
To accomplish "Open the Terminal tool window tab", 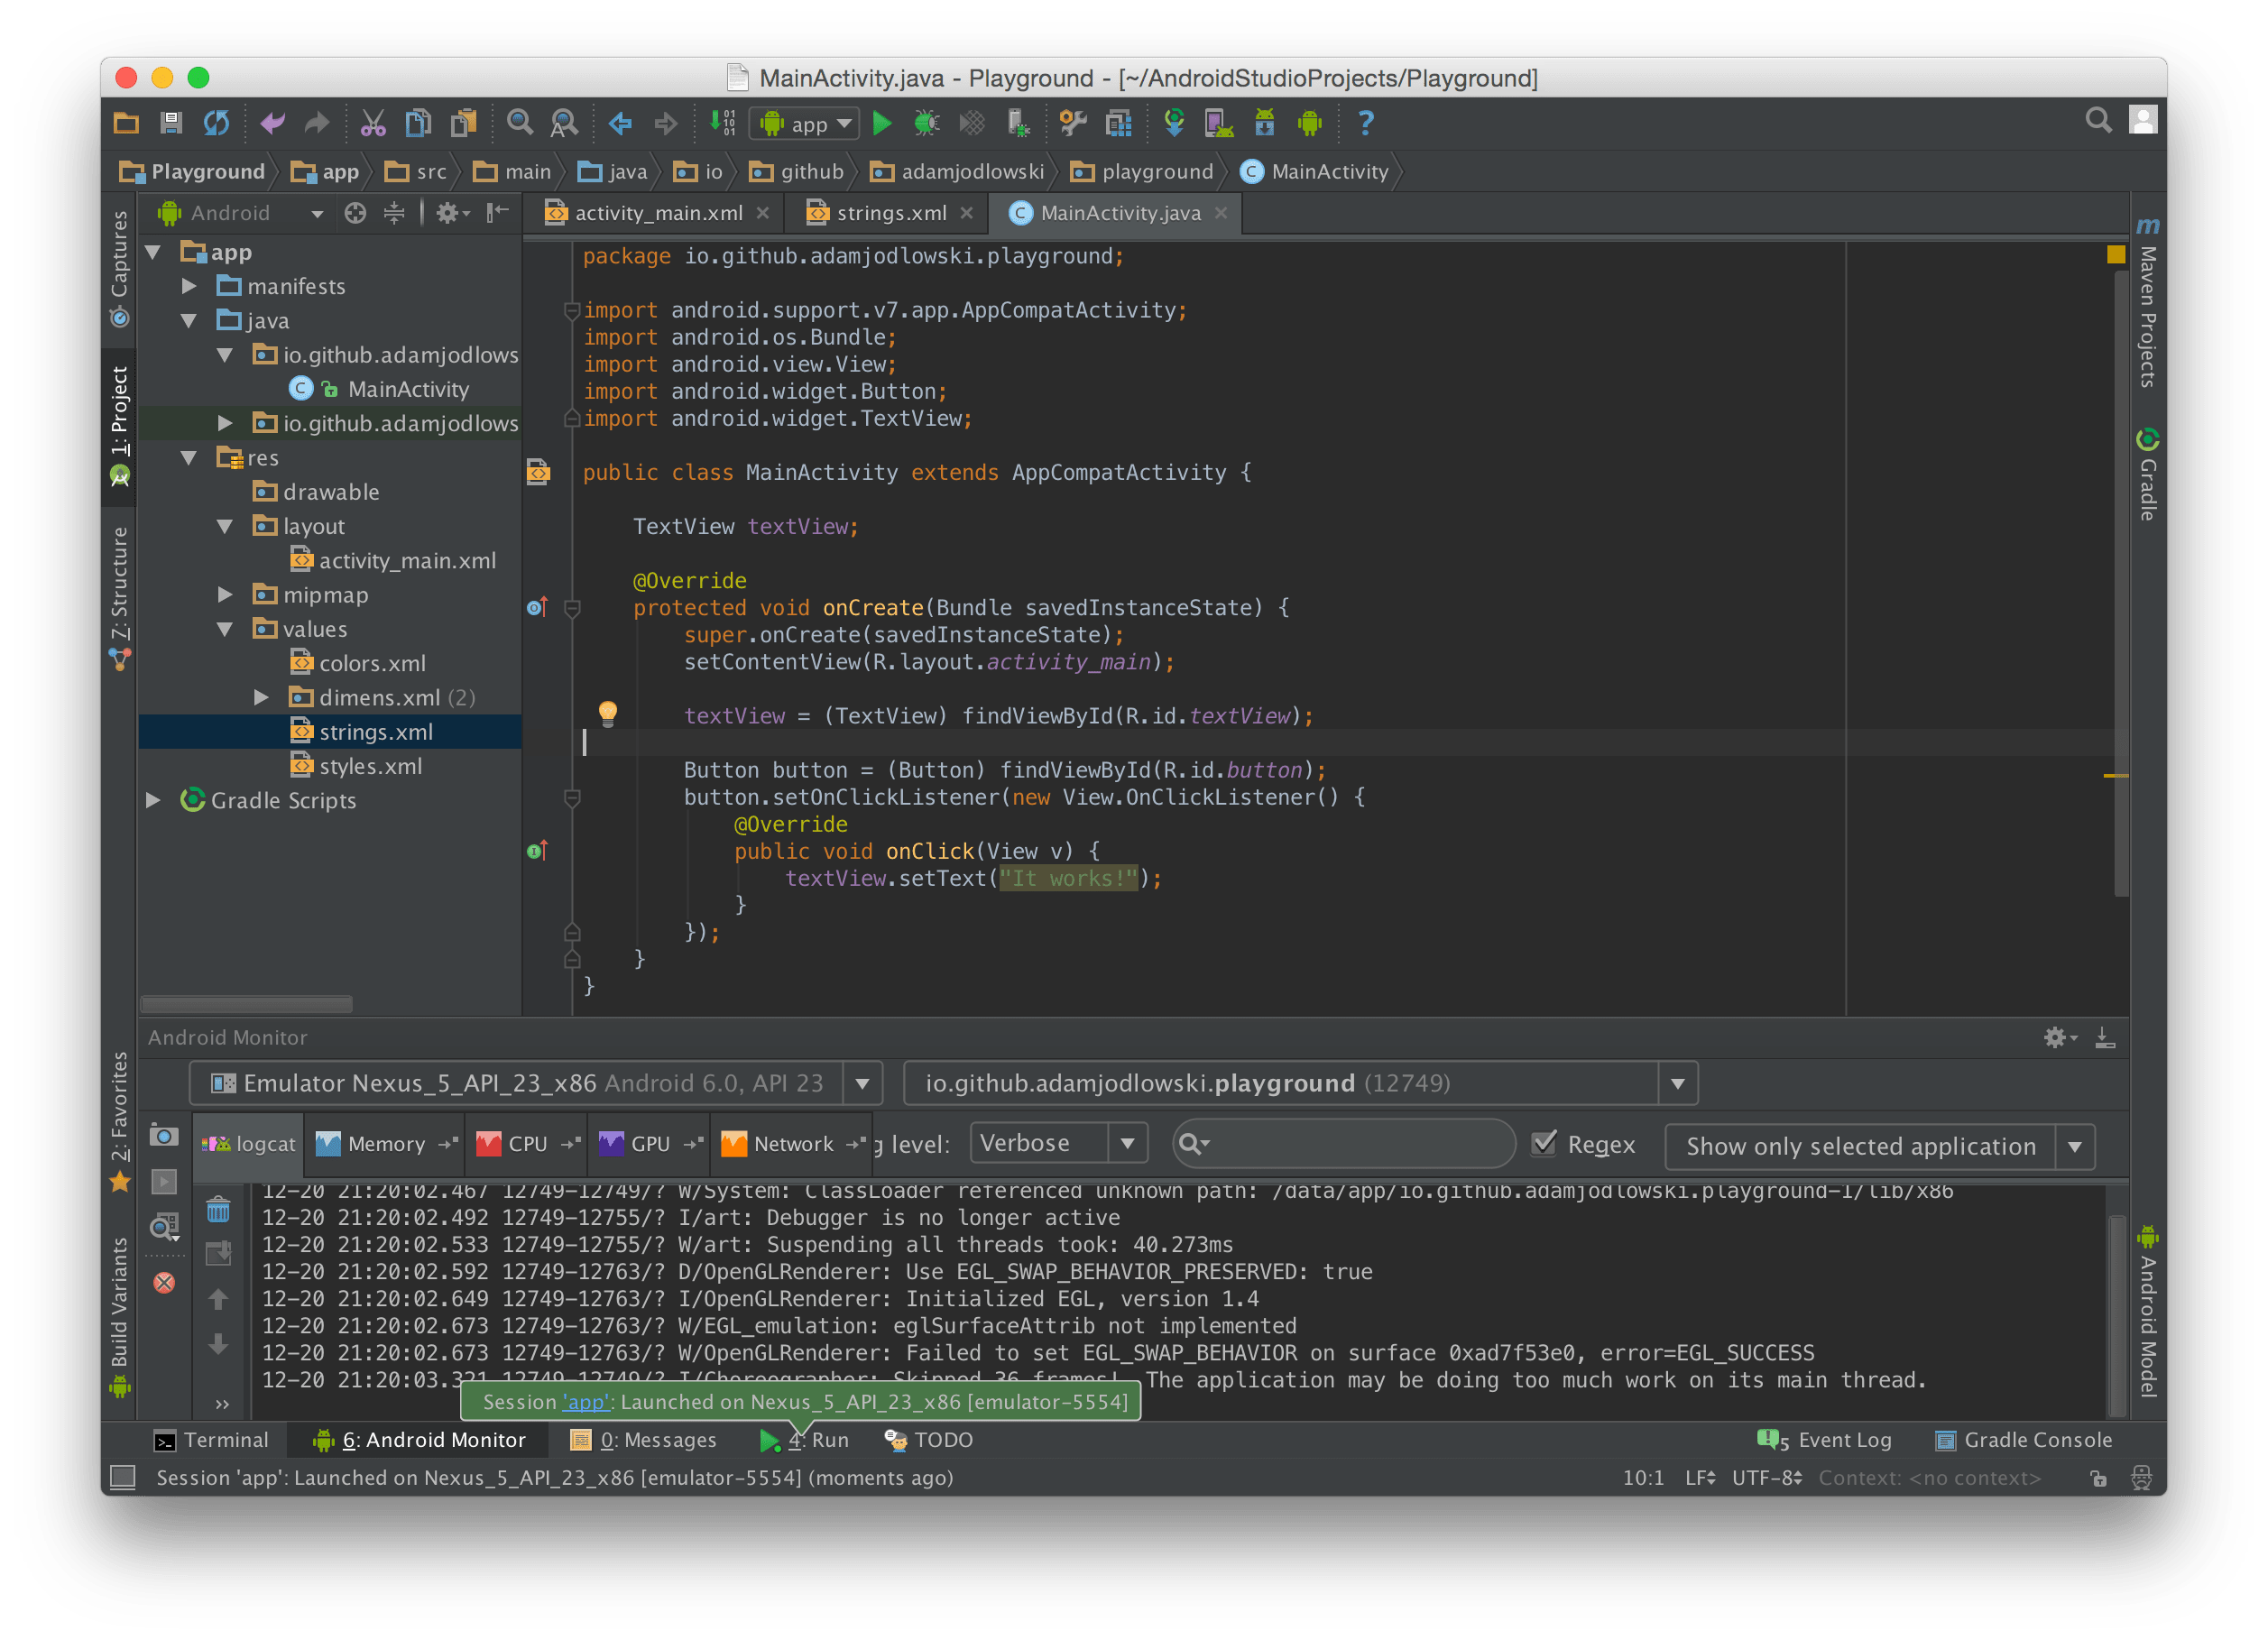I will (211, 1440).
